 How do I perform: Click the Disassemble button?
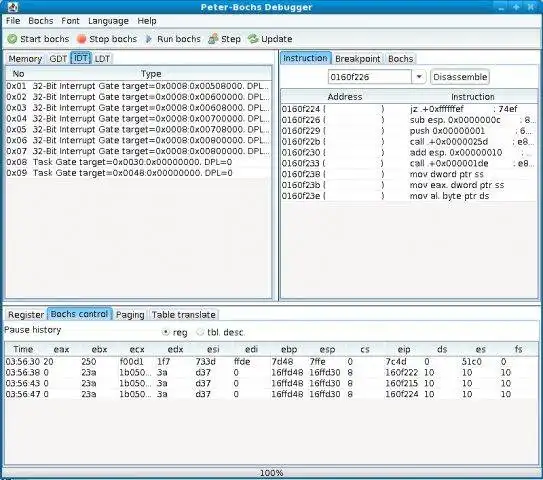point(460,77)
